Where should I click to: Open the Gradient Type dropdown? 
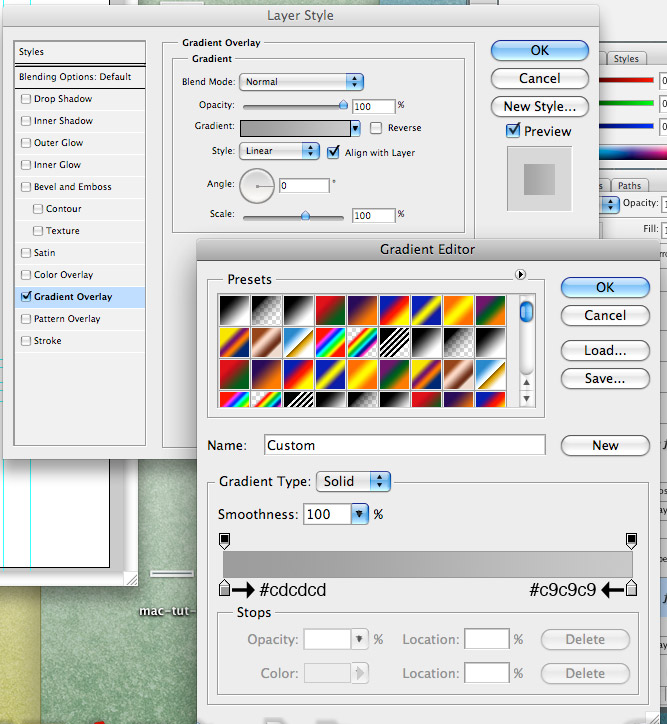(353, 481)
